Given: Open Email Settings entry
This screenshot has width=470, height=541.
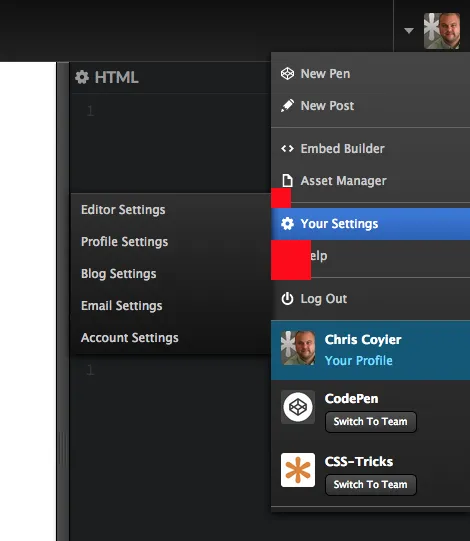Looking at the screenshot, I should click(x=121, y=306).
